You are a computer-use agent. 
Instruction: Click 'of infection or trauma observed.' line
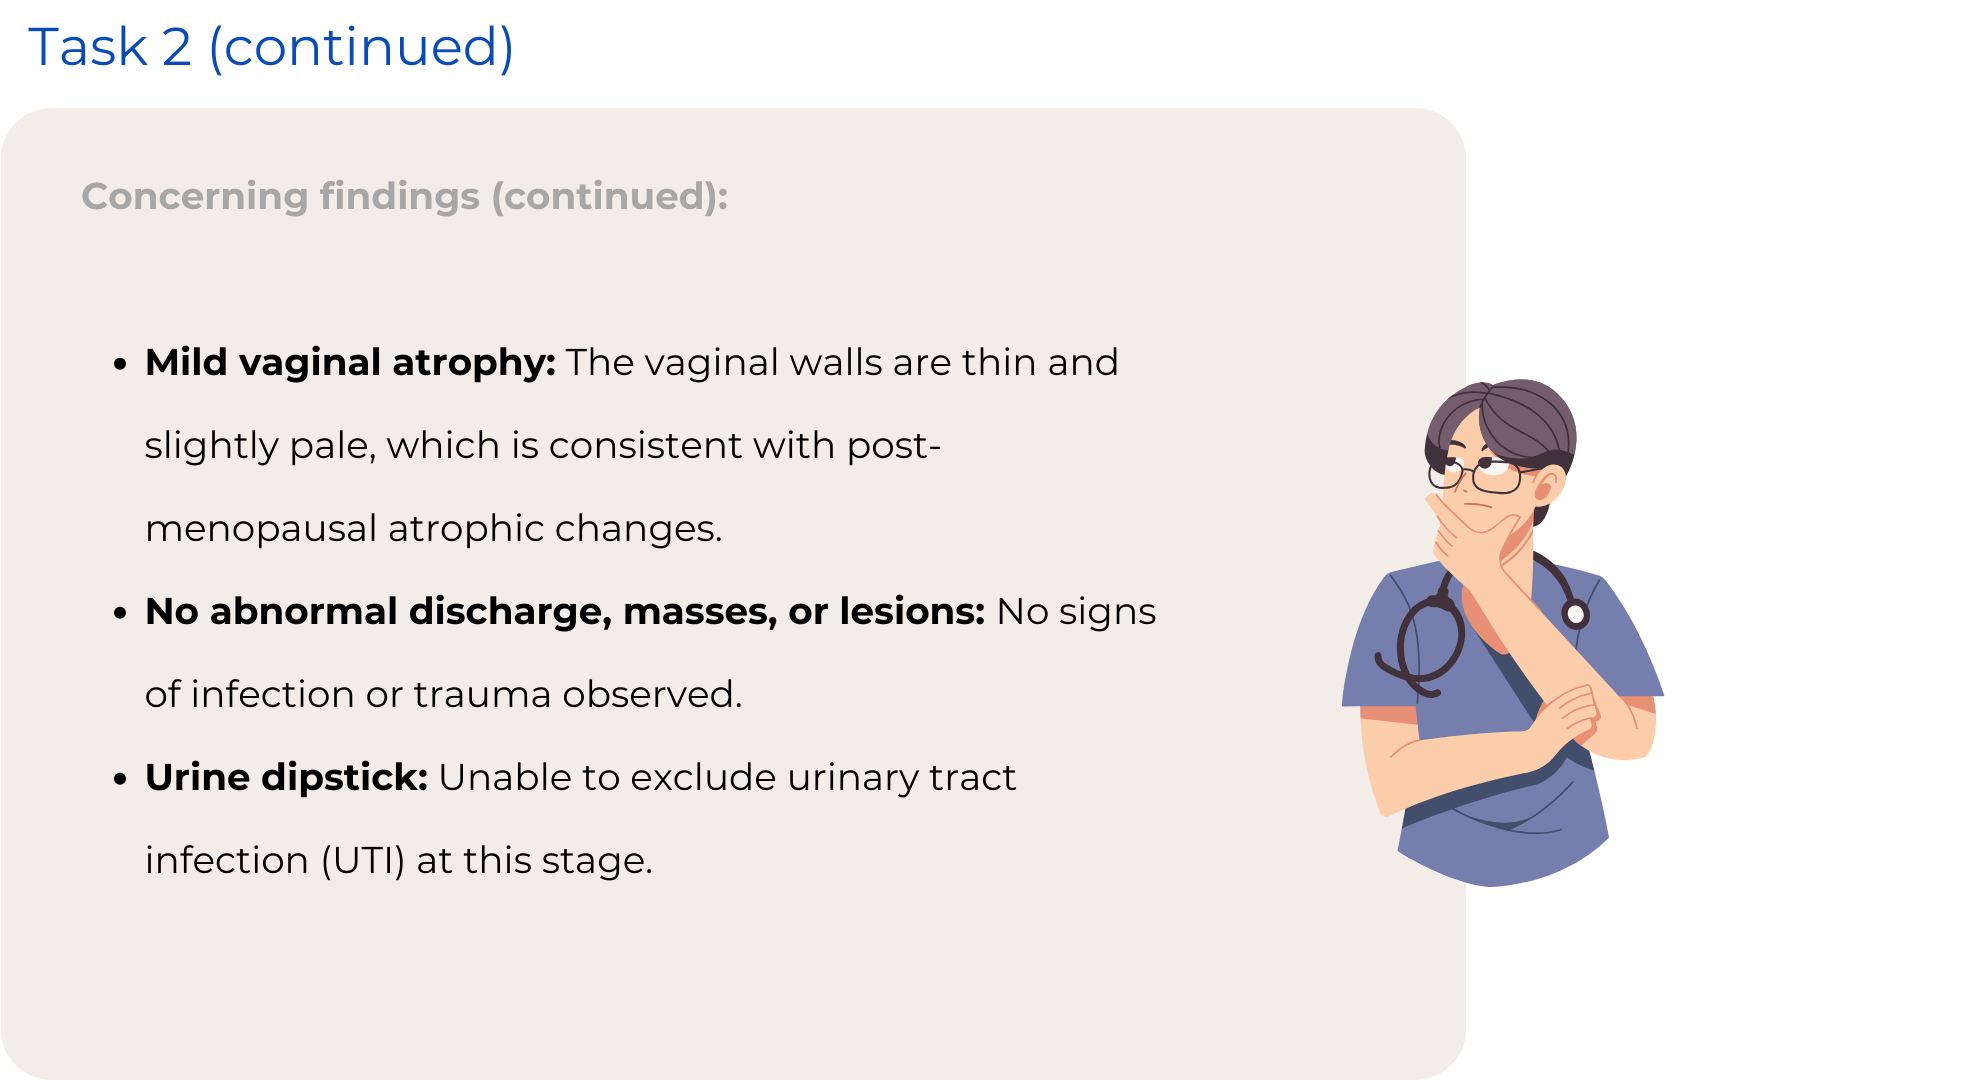(x=443, y=694)
